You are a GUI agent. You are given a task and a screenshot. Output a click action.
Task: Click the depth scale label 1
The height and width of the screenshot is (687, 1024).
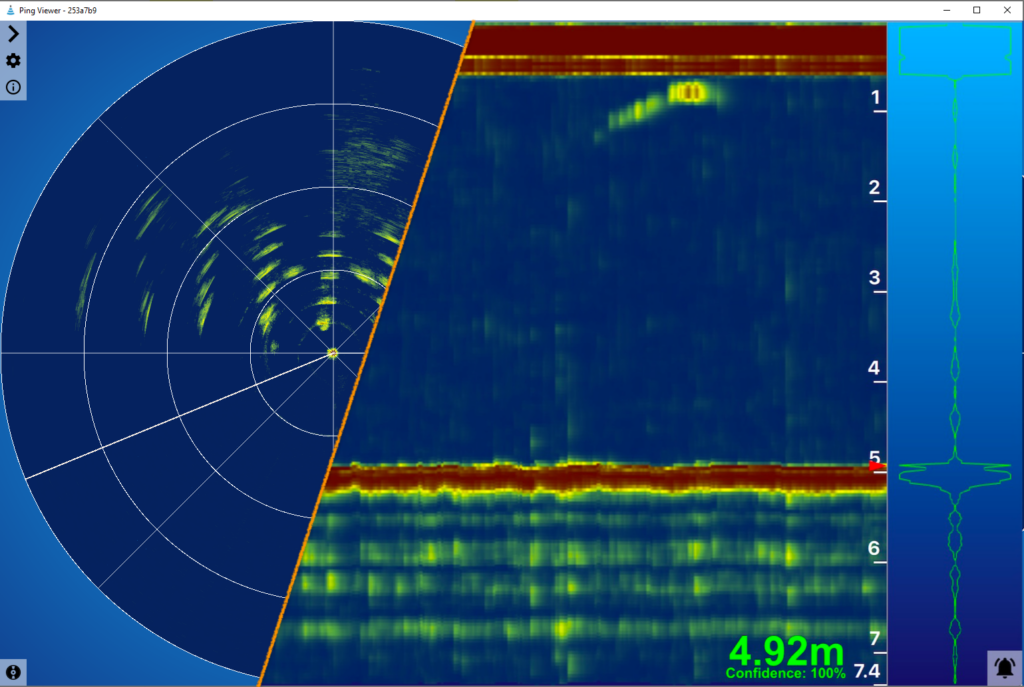[874, 97]
